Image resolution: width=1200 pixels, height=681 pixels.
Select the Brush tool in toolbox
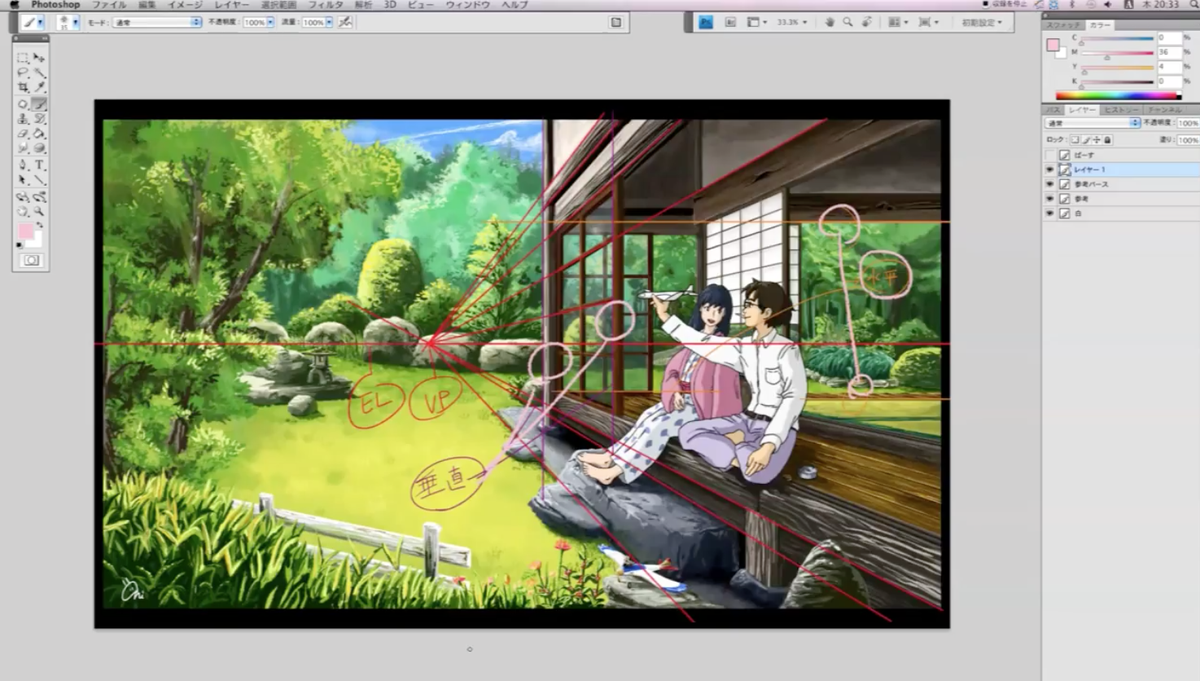point(39,104)
